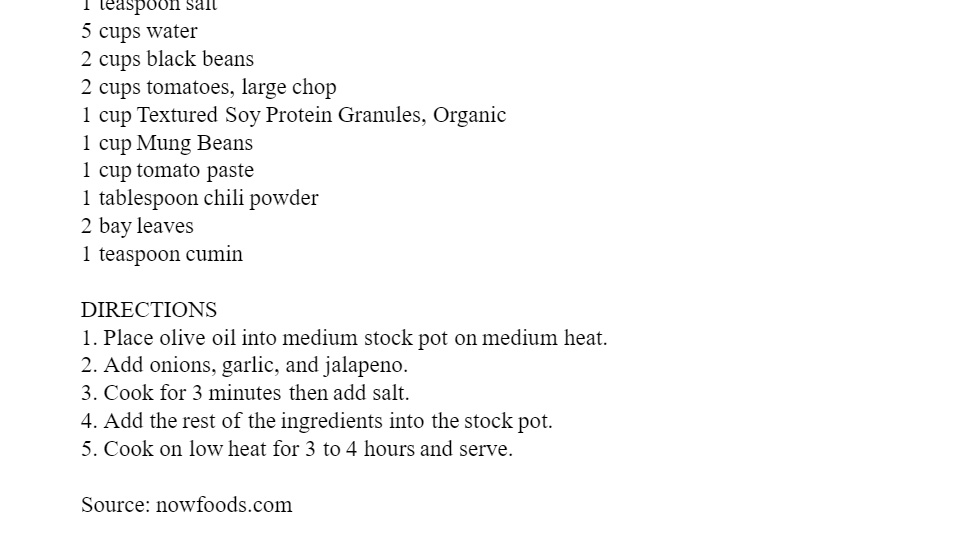Click the Textured Soy Protein Granules line
The image size is (960, 536).
coord(294,115)
